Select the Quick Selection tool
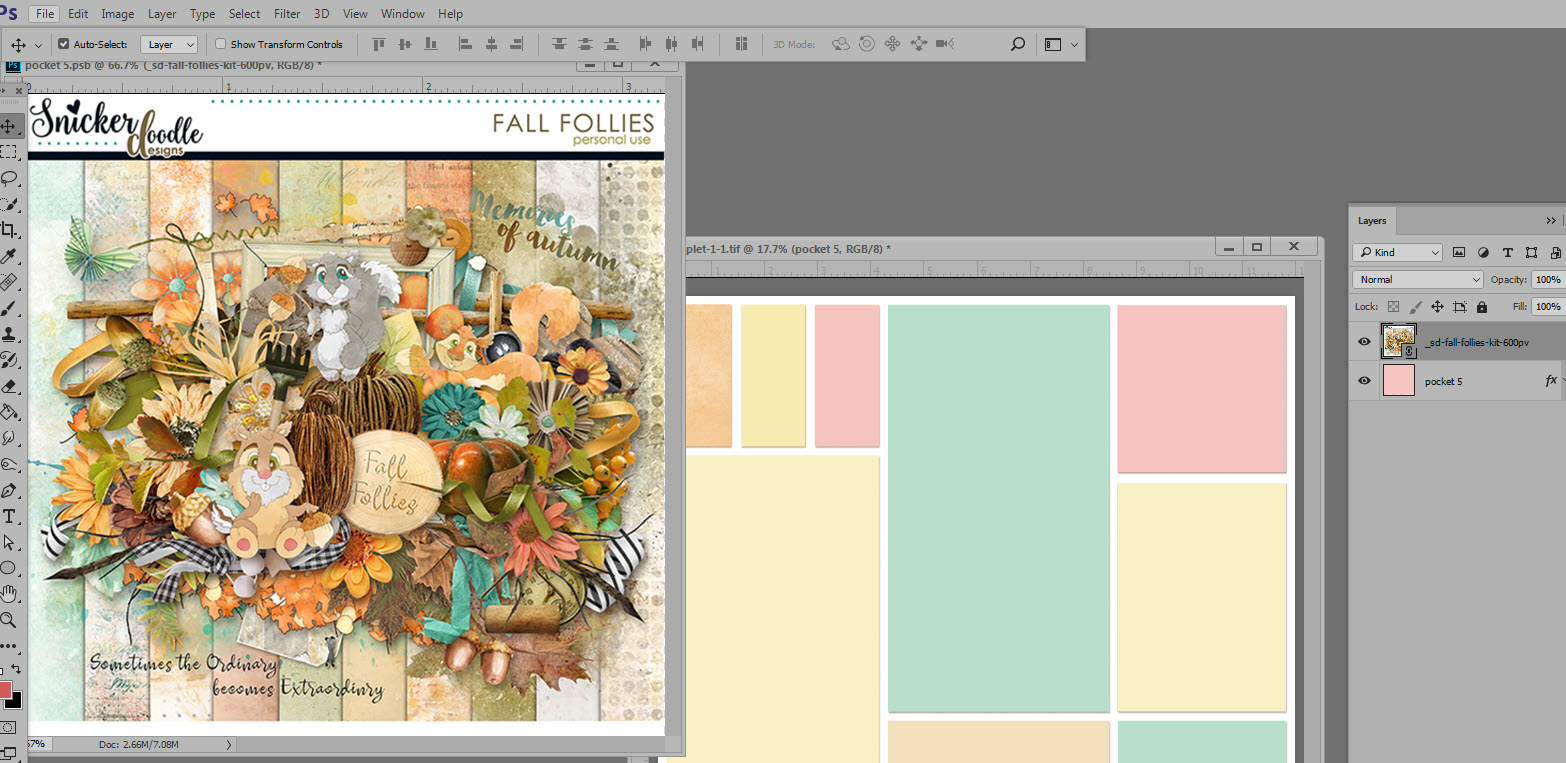The height and width of the screenshot is (763, 1566). [x=9, y=204]
